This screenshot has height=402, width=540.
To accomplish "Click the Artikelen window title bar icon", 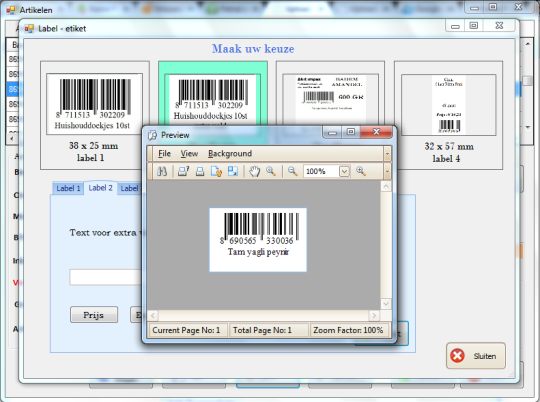I will (x=11, y=10).
